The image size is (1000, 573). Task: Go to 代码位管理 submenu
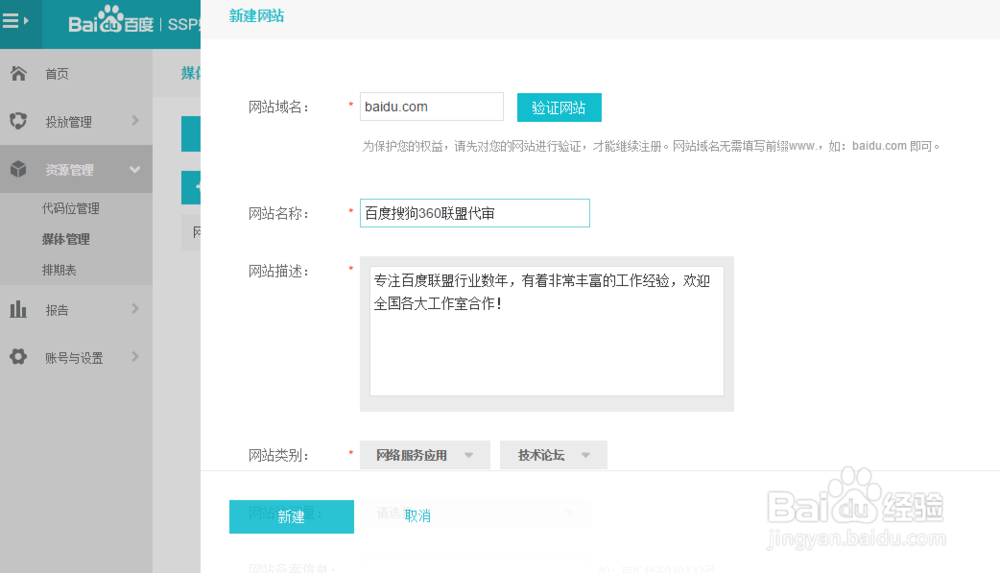(71, 208)
